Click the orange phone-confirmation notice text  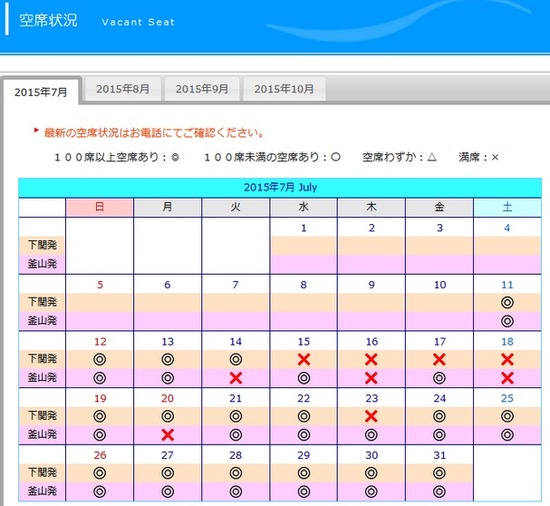point(154,133)
